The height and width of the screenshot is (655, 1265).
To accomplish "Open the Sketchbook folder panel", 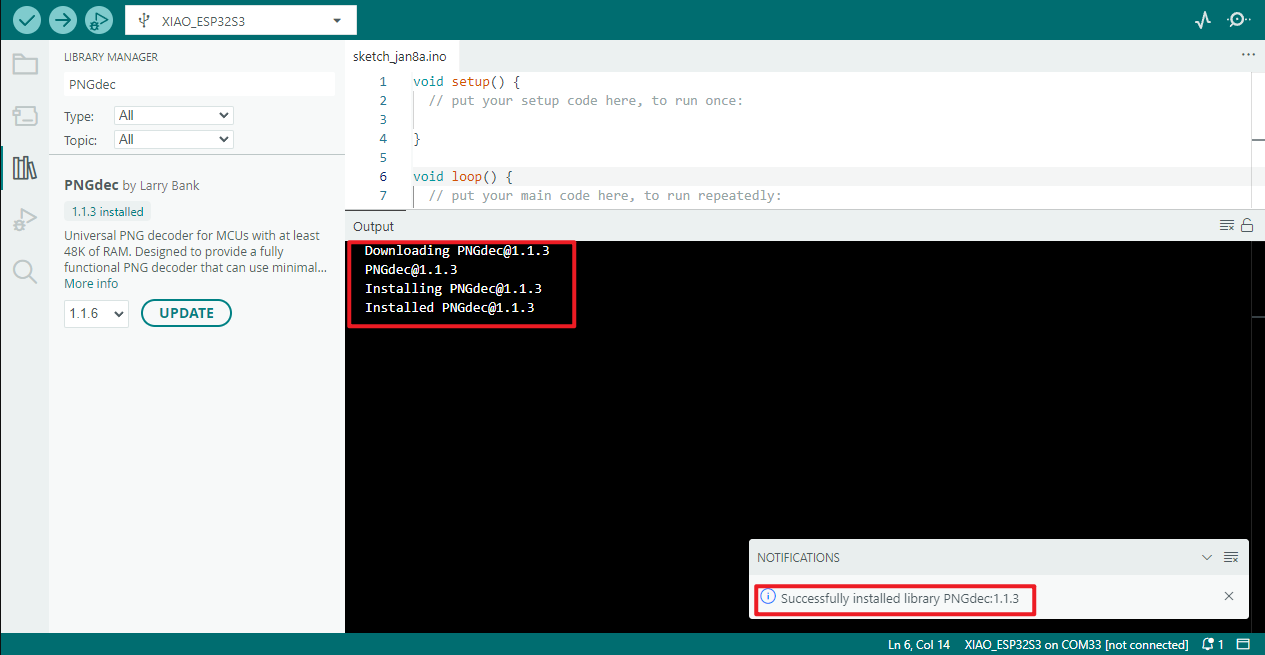I will click(x=24, y=65).
